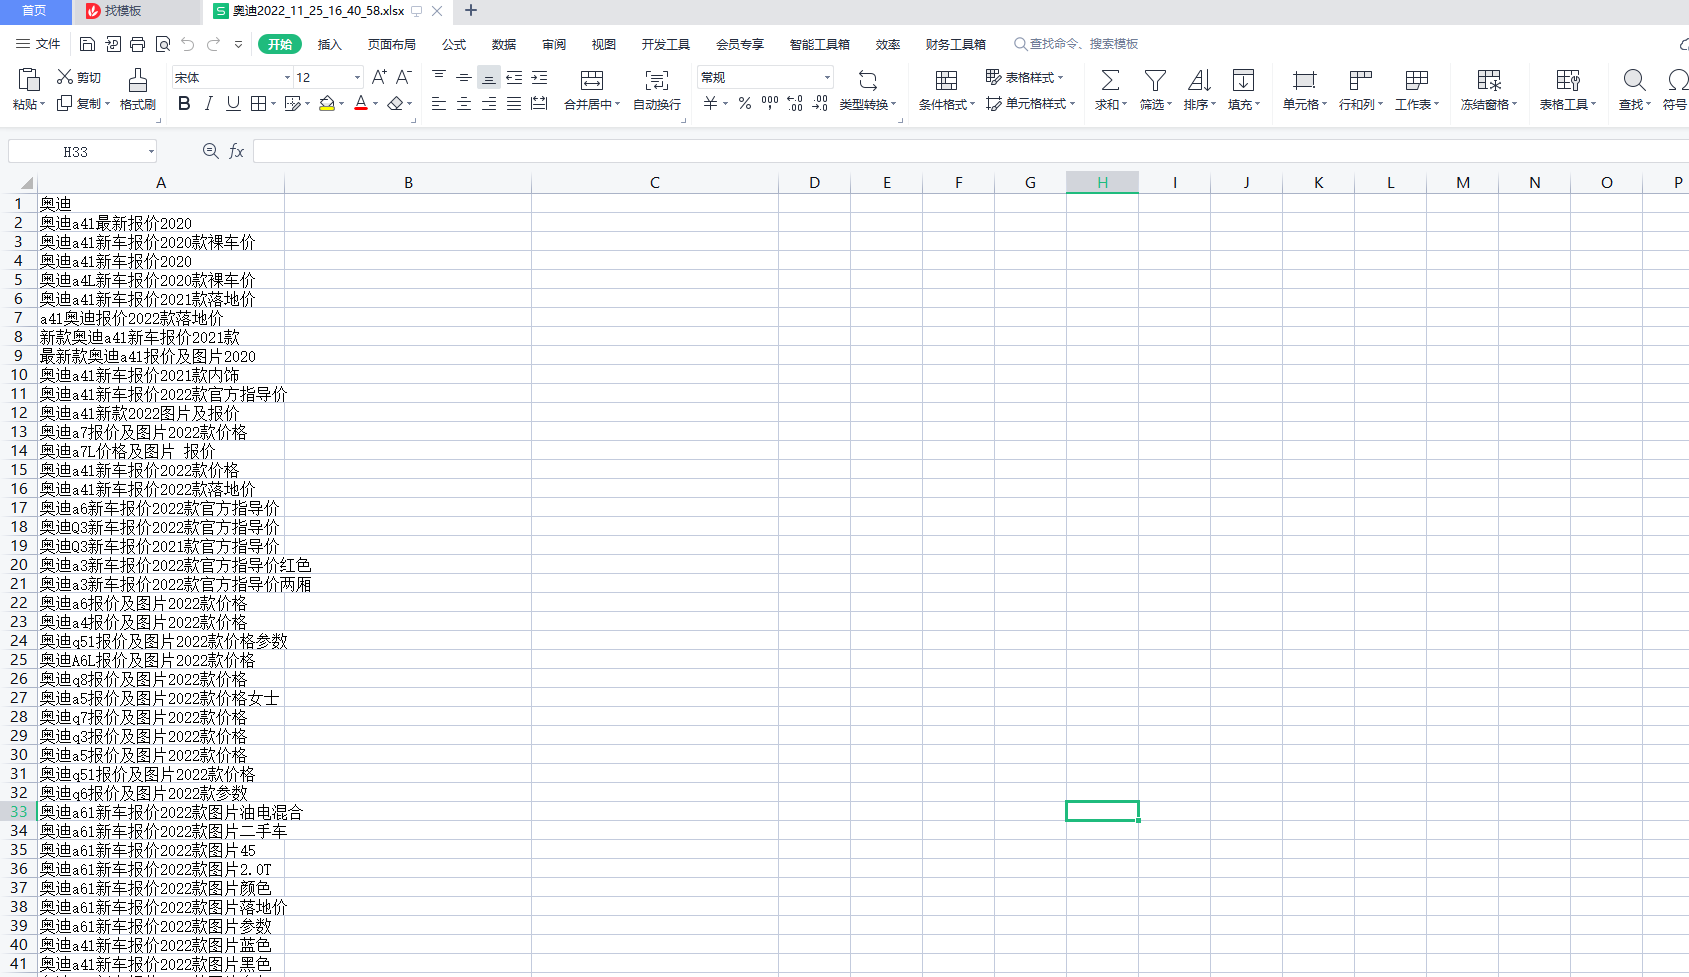
Task: Click the 开始 Start ribbon button
Action: pos(280,44)
